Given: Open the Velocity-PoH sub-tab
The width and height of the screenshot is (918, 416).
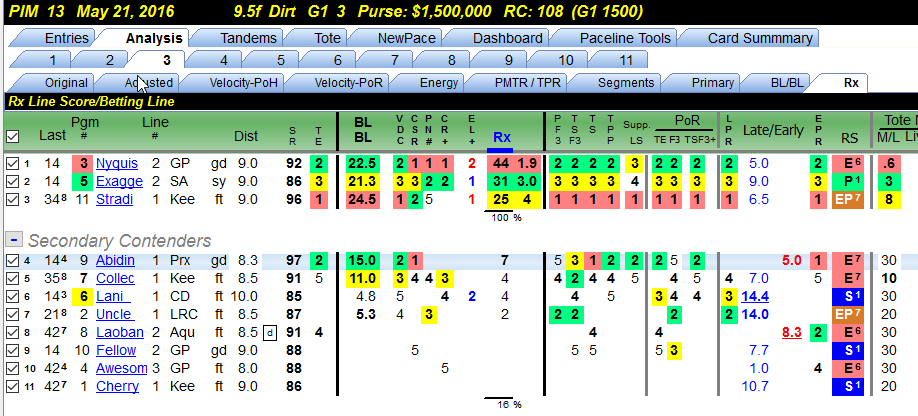Looking at the screenshot, I should click(243, 82).
